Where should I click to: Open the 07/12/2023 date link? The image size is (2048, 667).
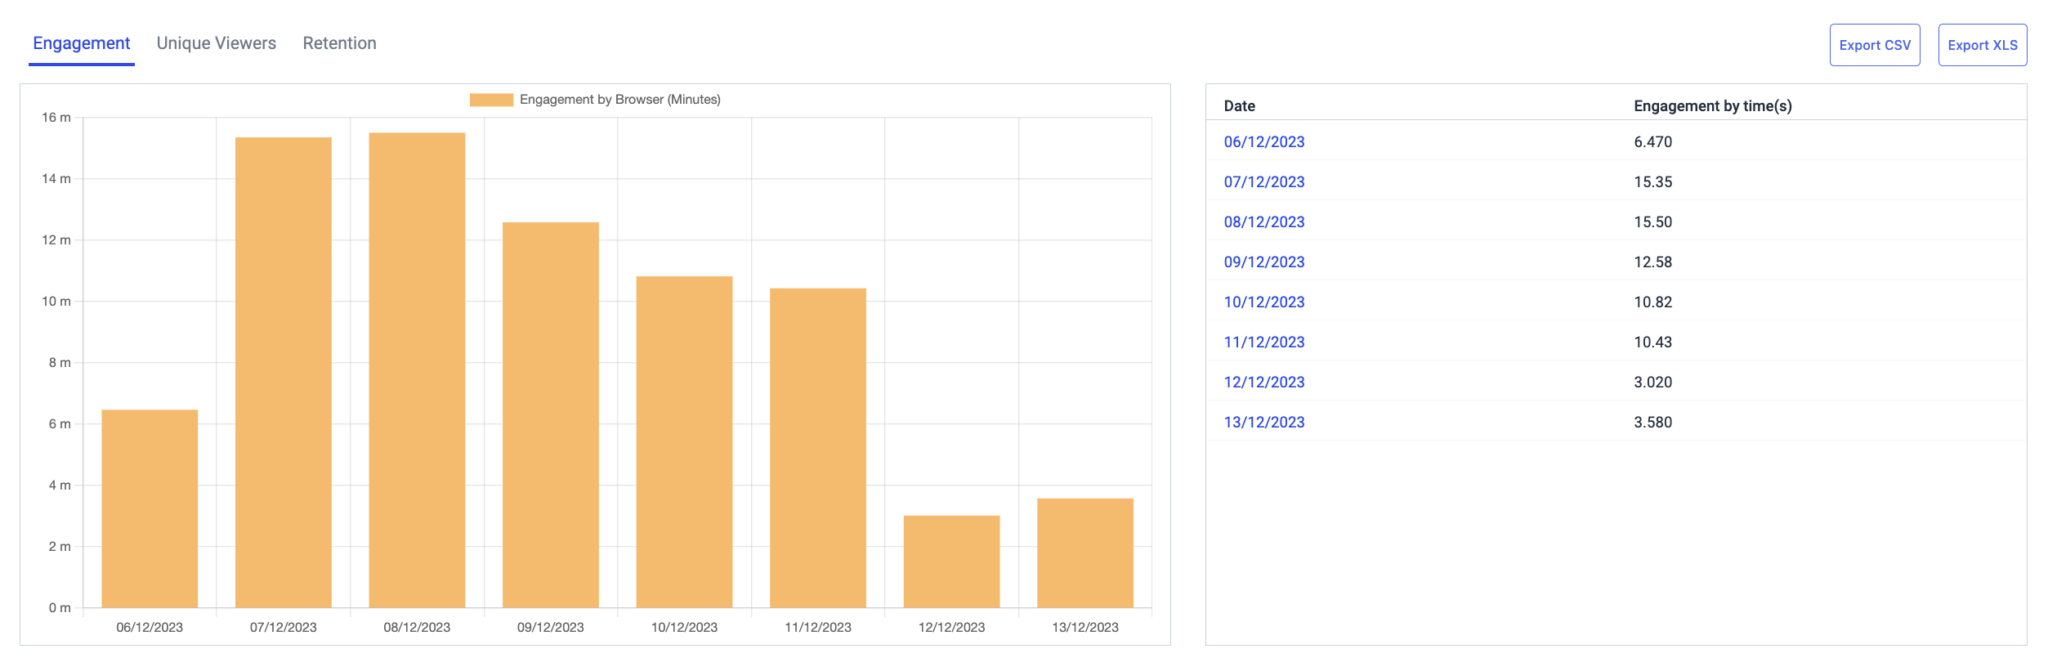pos(1264,182)
